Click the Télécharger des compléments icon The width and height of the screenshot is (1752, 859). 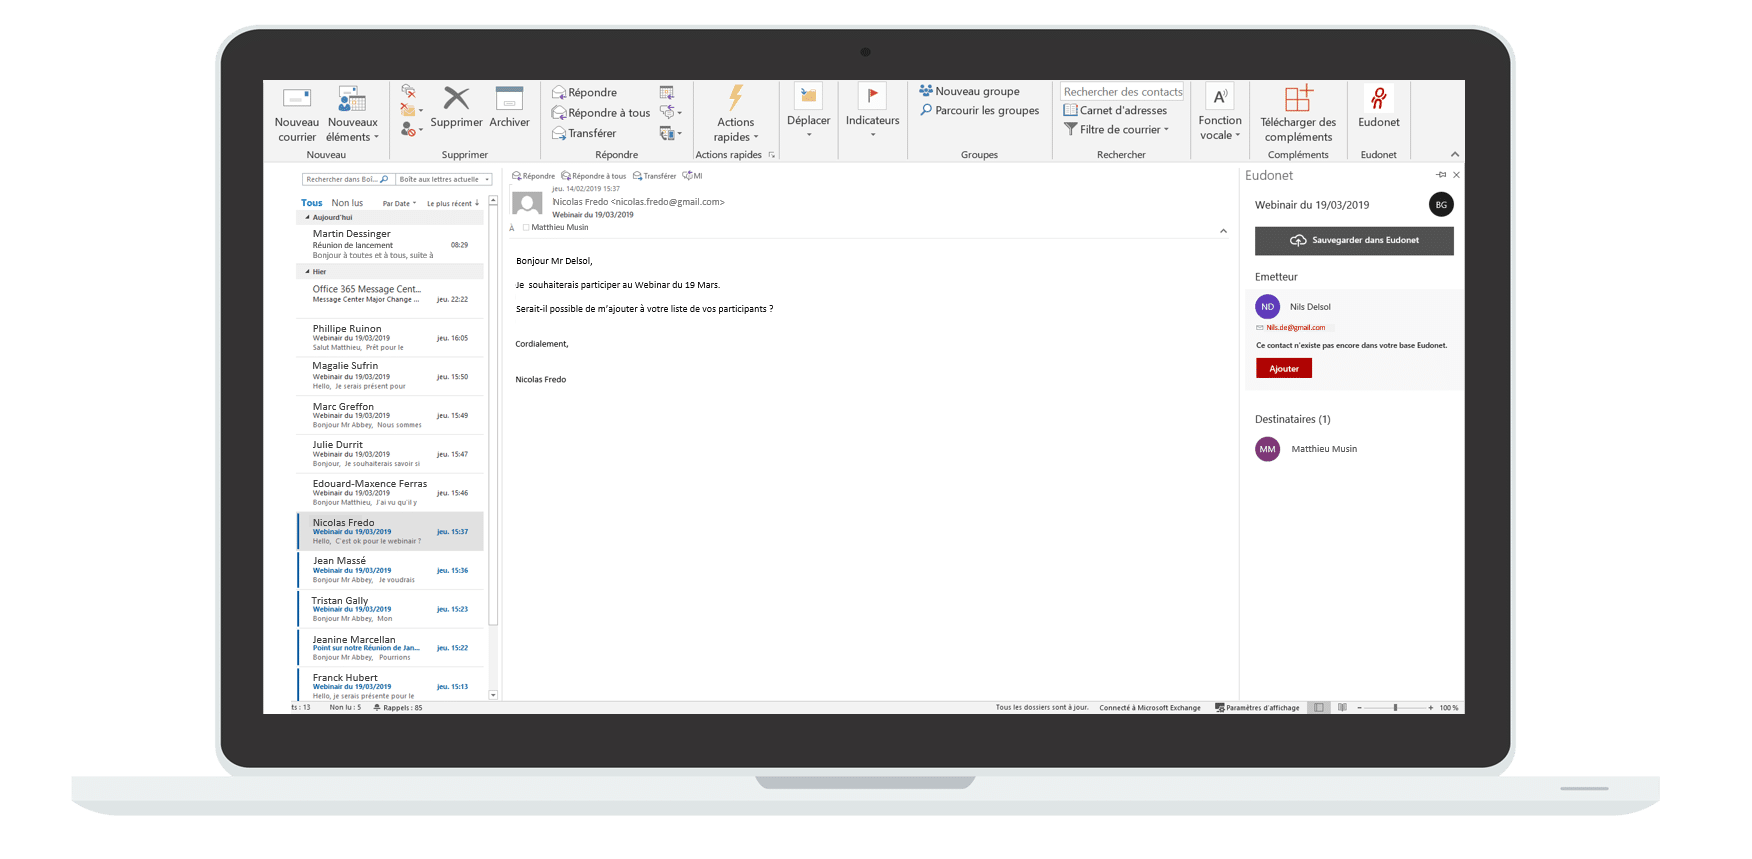(x=1298, y=98)
